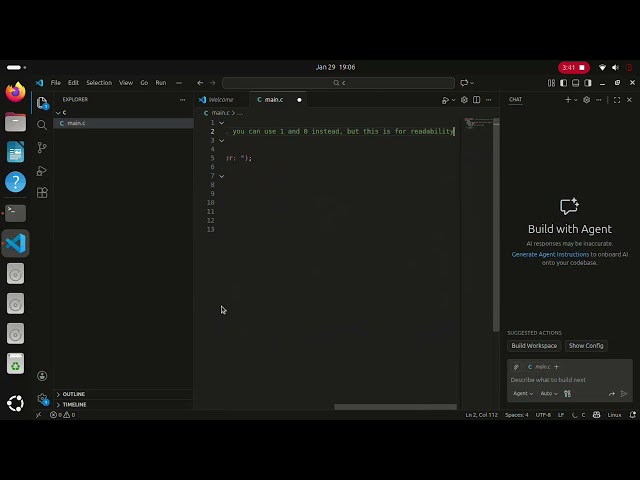Open the run or debug dropdown in the editor toolbar
This screenshot has height=480, width=640.
tap(453, 100)
